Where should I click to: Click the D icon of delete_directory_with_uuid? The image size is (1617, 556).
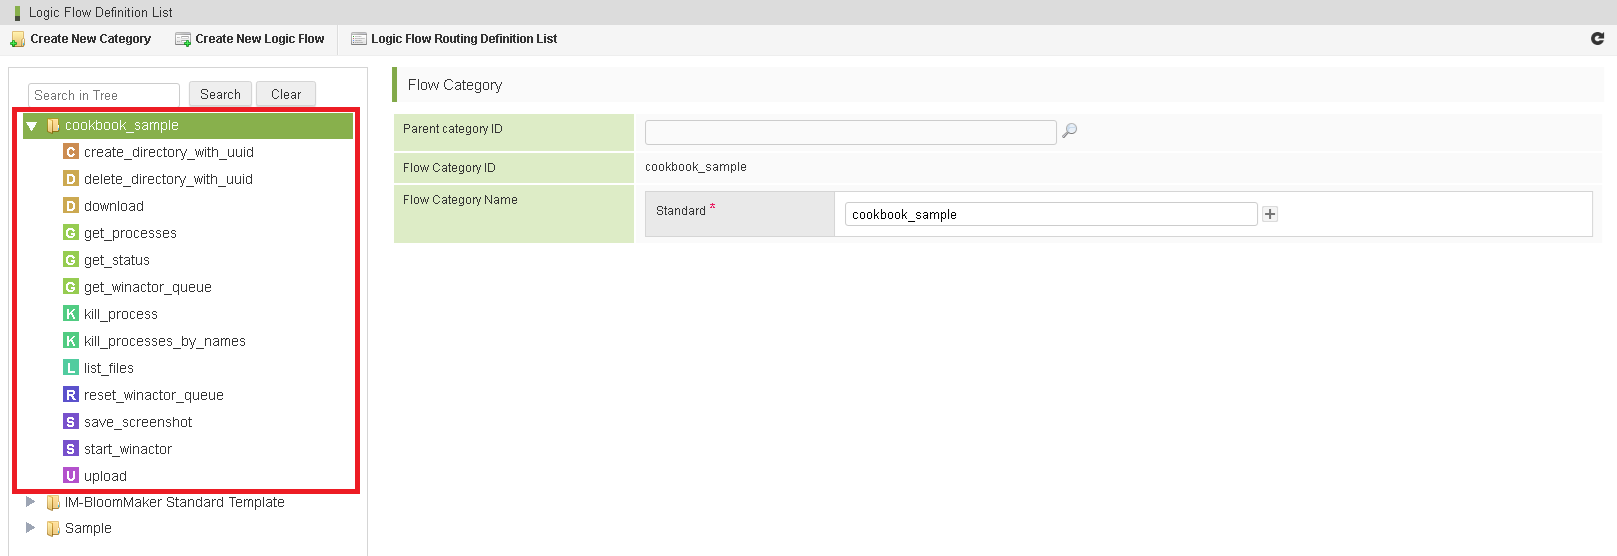pyautogui.click(x=71, y=179)
